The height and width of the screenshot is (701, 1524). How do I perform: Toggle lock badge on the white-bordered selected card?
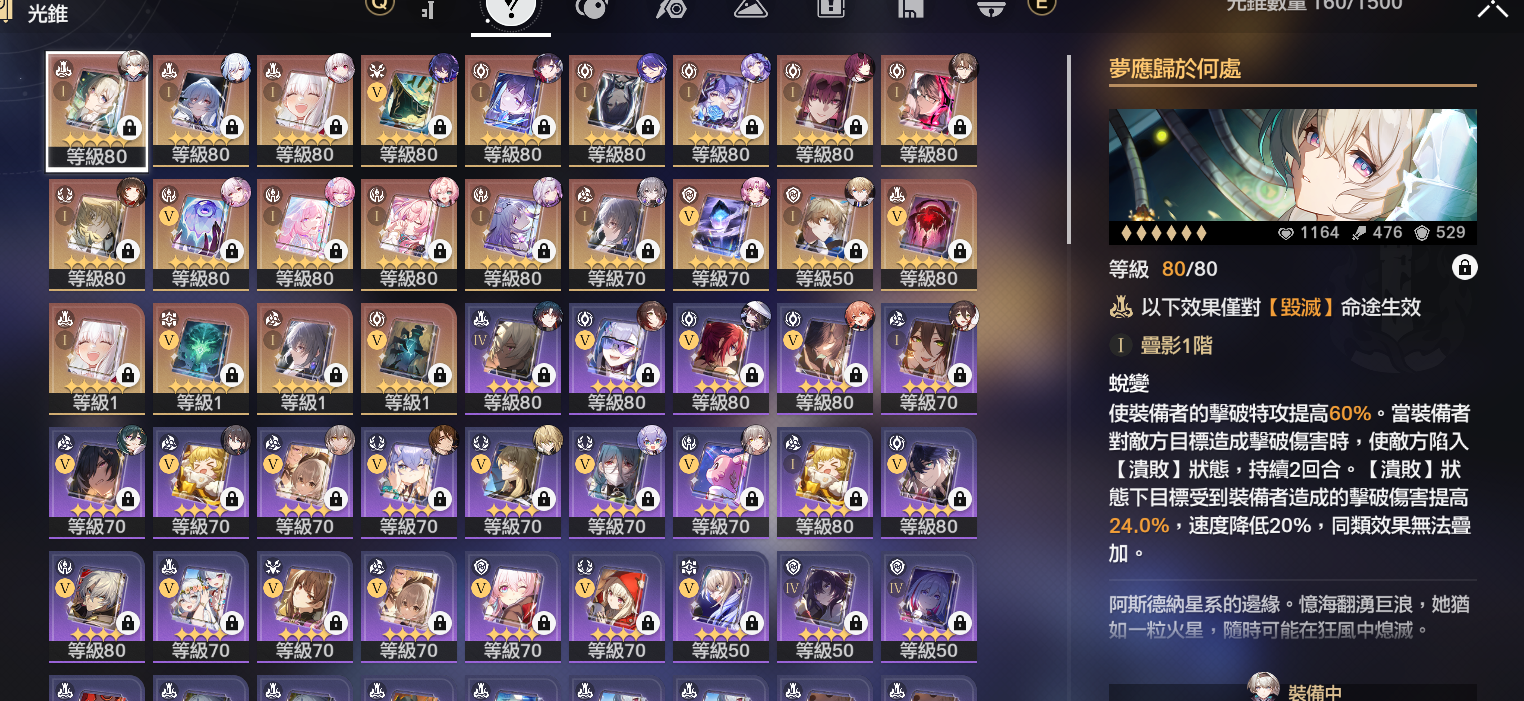[128, 127]
